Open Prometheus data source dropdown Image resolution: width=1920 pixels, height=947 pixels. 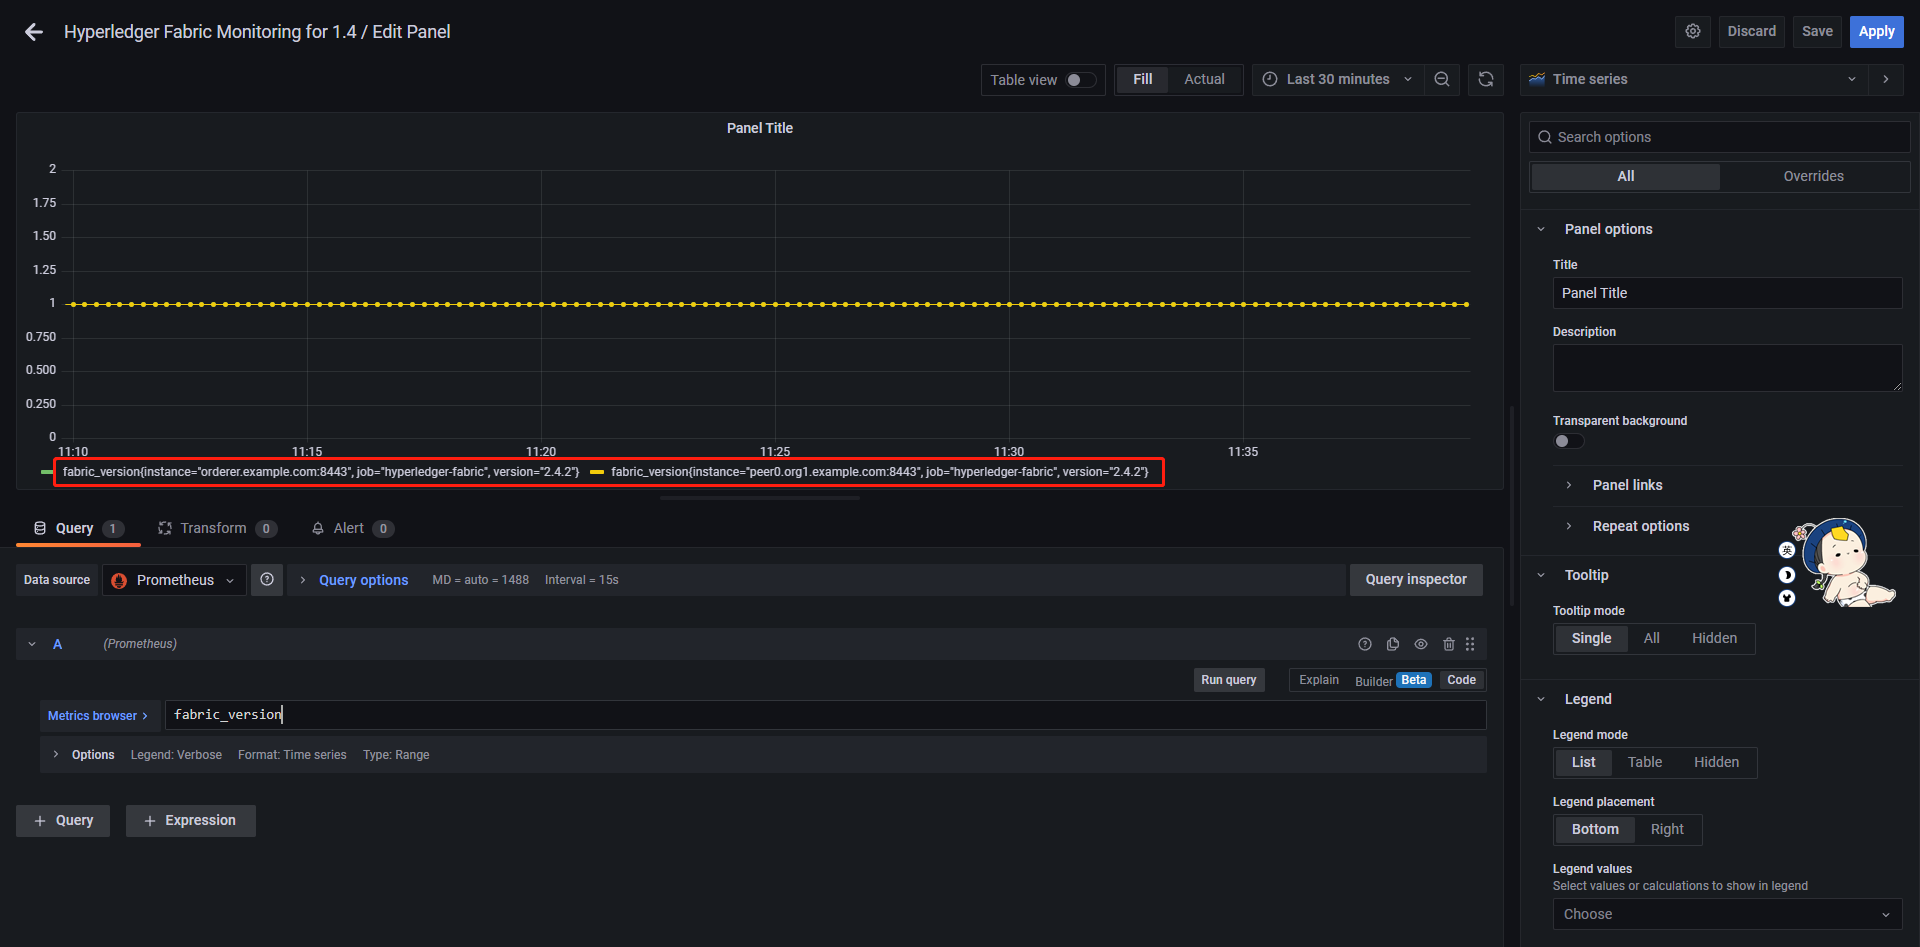coord(174,580)
